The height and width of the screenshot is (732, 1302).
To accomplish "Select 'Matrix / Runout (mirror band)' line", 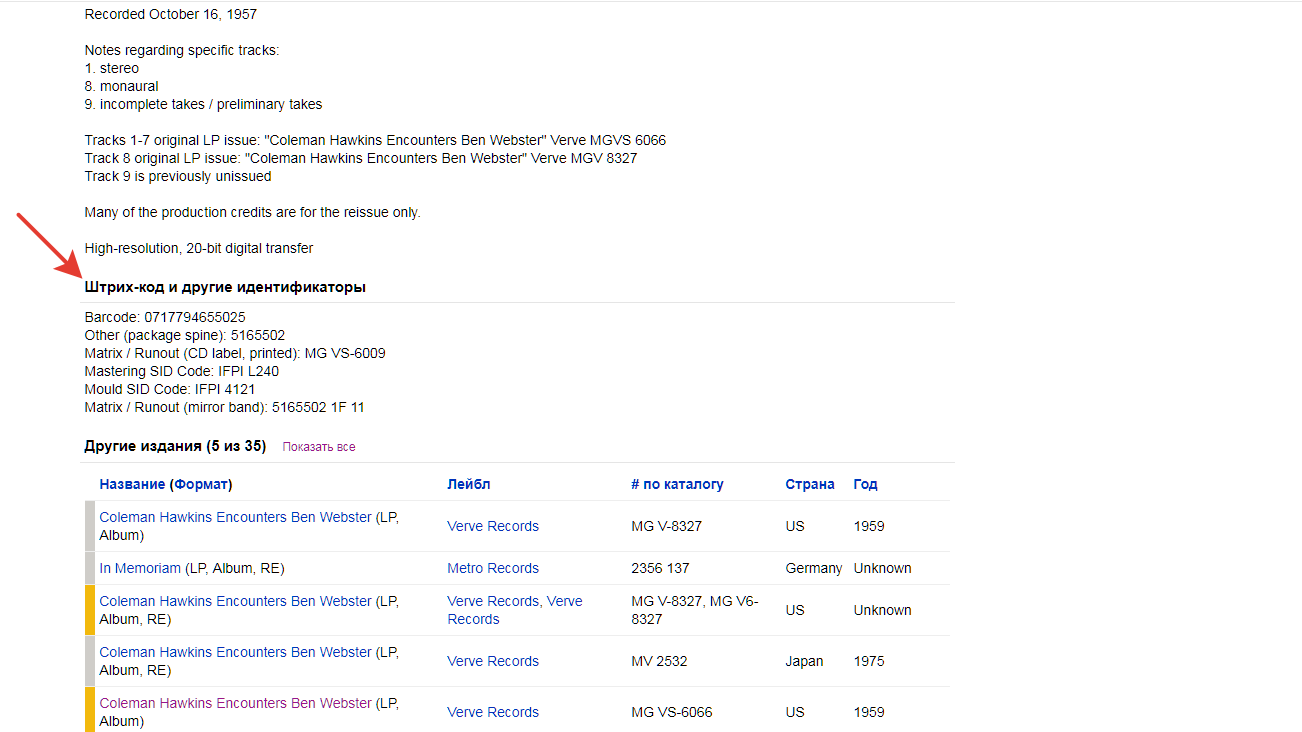I will point(225,407).
